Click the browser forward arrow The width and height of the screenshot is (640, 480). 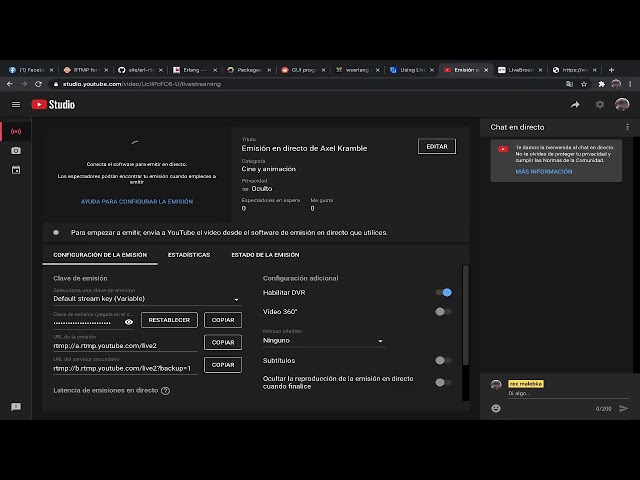point(24,84)
